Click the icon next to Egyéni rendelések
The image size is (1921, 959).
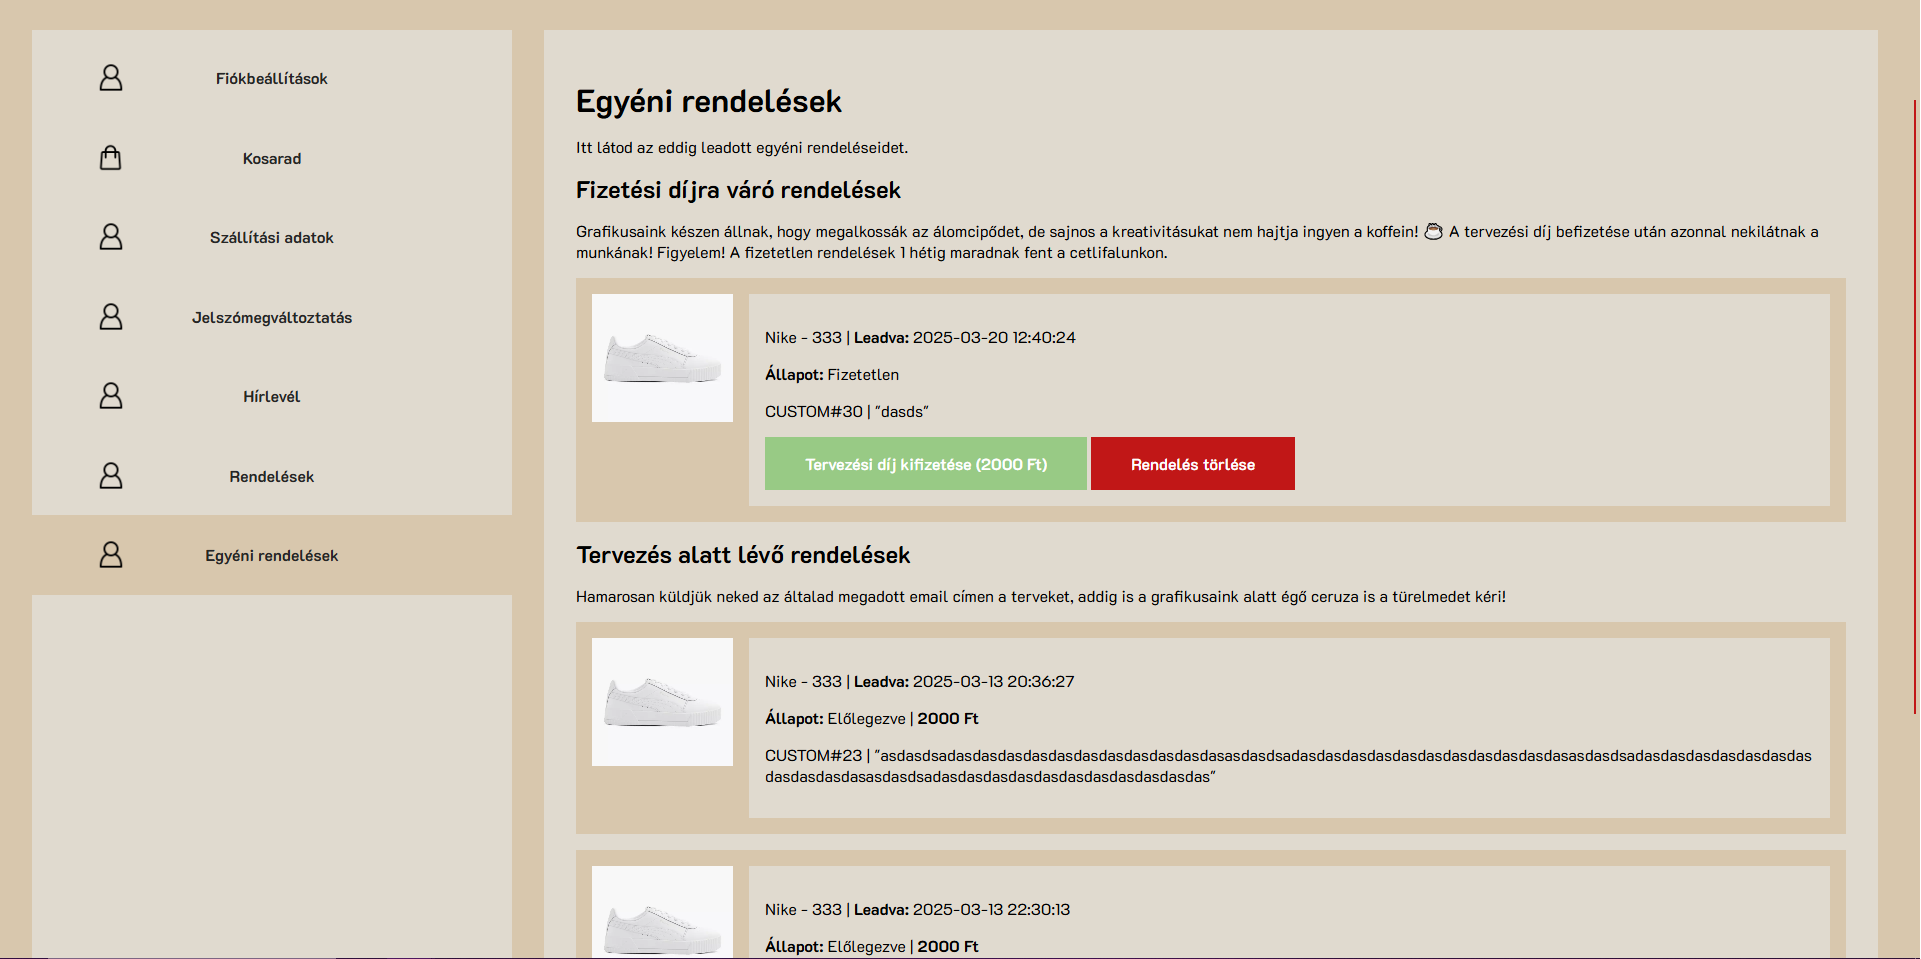111,555
